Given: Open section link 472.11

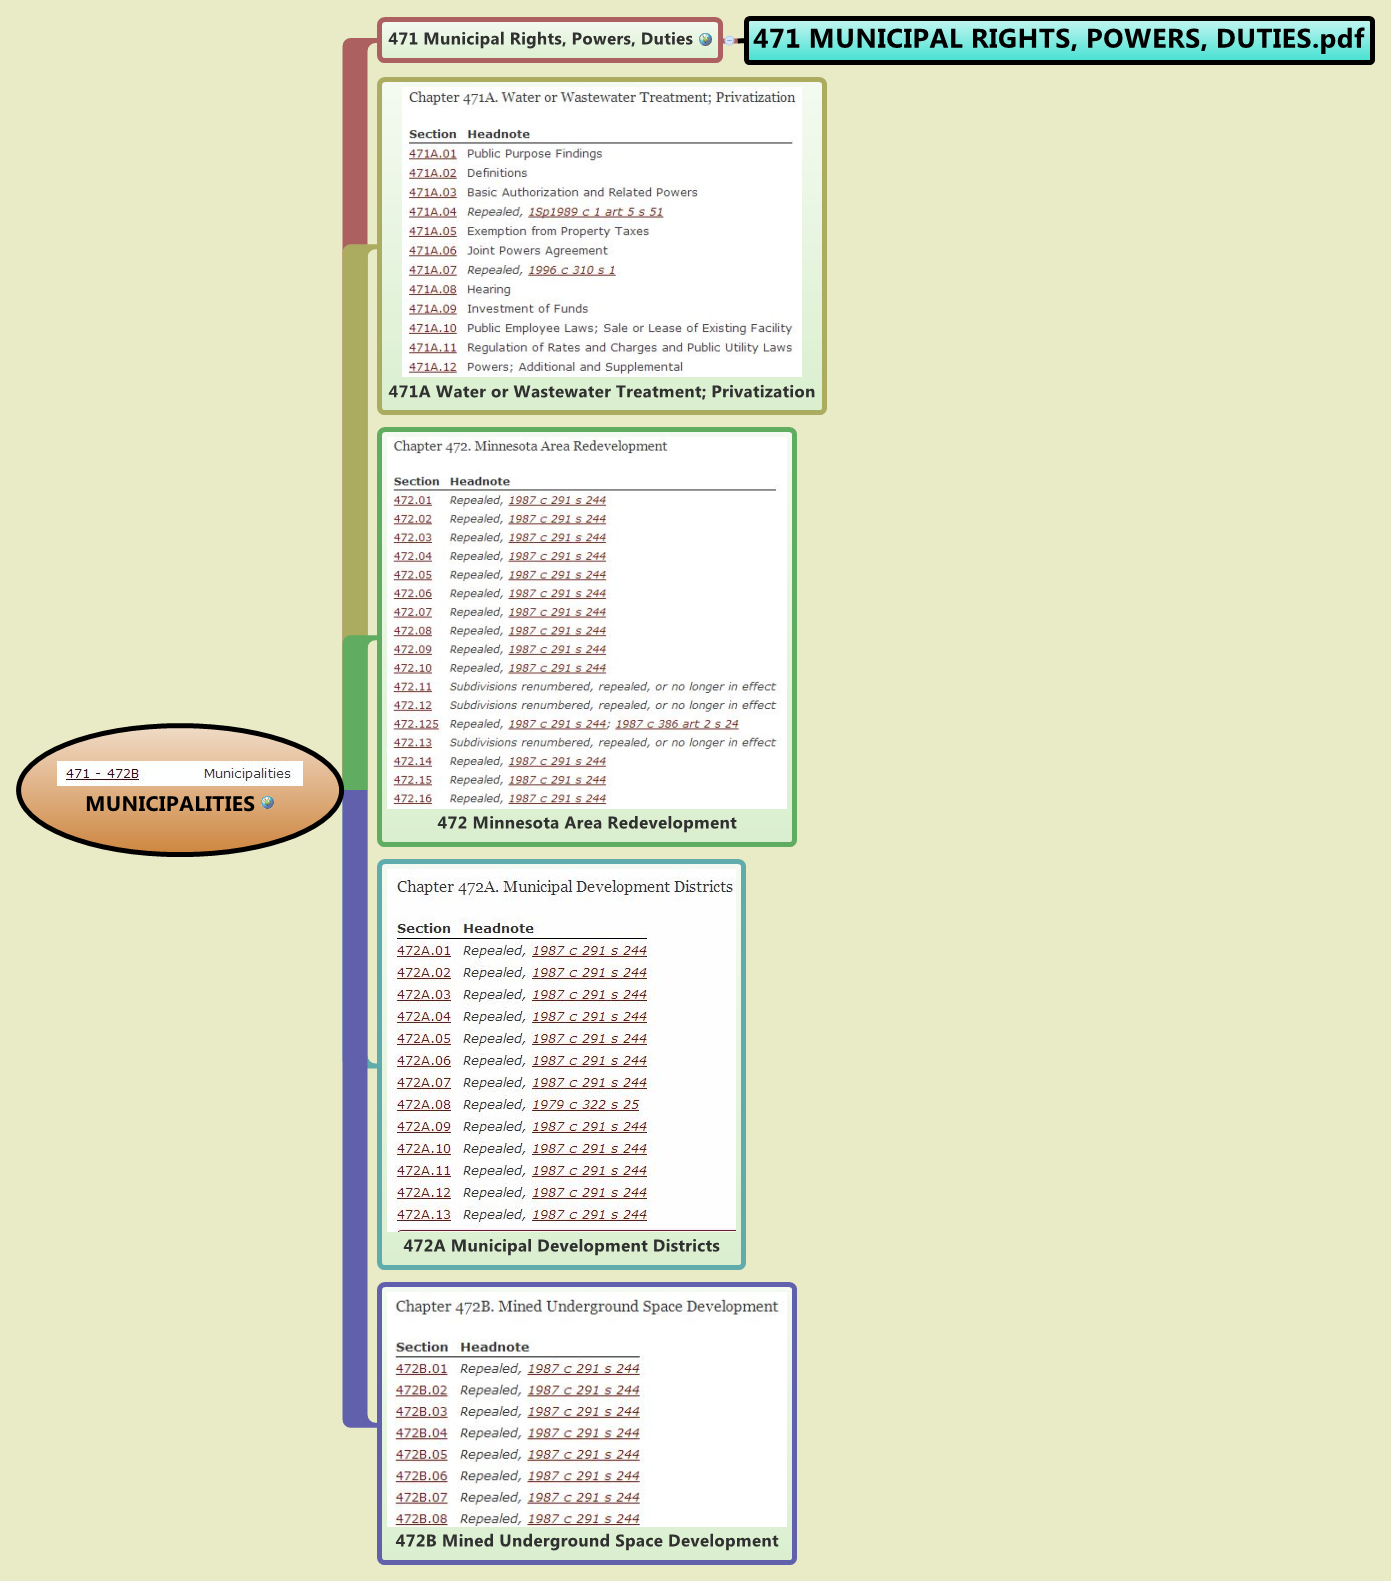Looking at the screenshot, I should click(x=412, y=687).
